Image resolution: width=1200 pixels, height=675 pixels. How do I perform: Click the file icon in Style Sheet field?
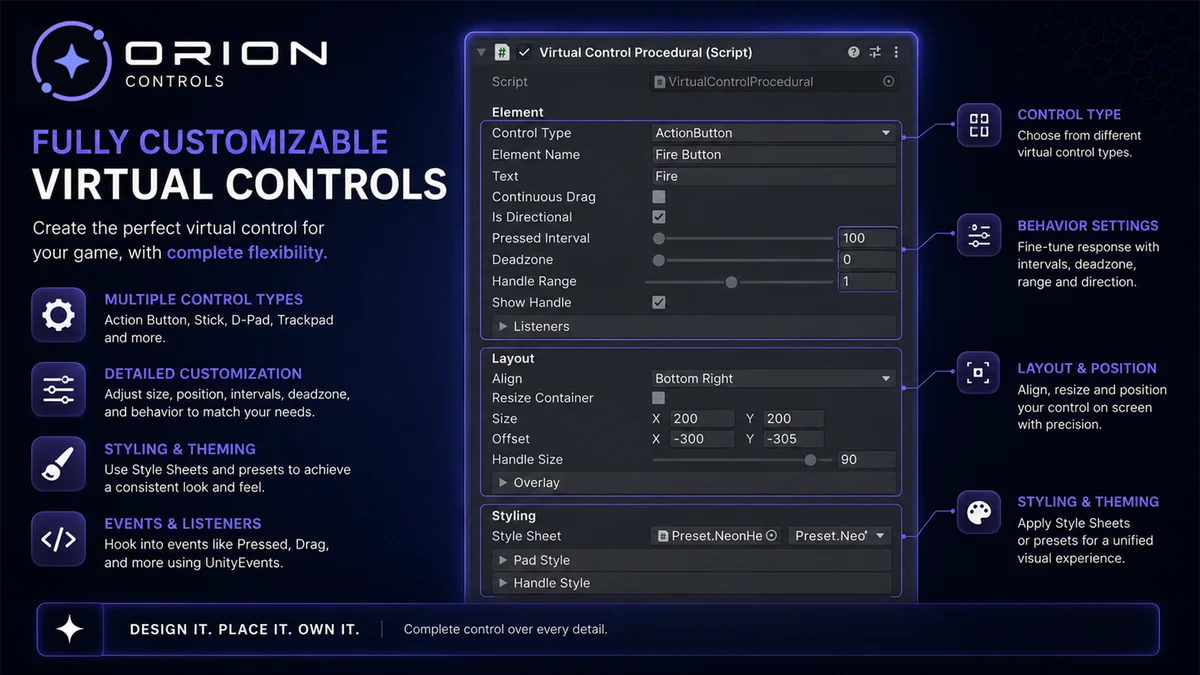(x=663, y=536)
